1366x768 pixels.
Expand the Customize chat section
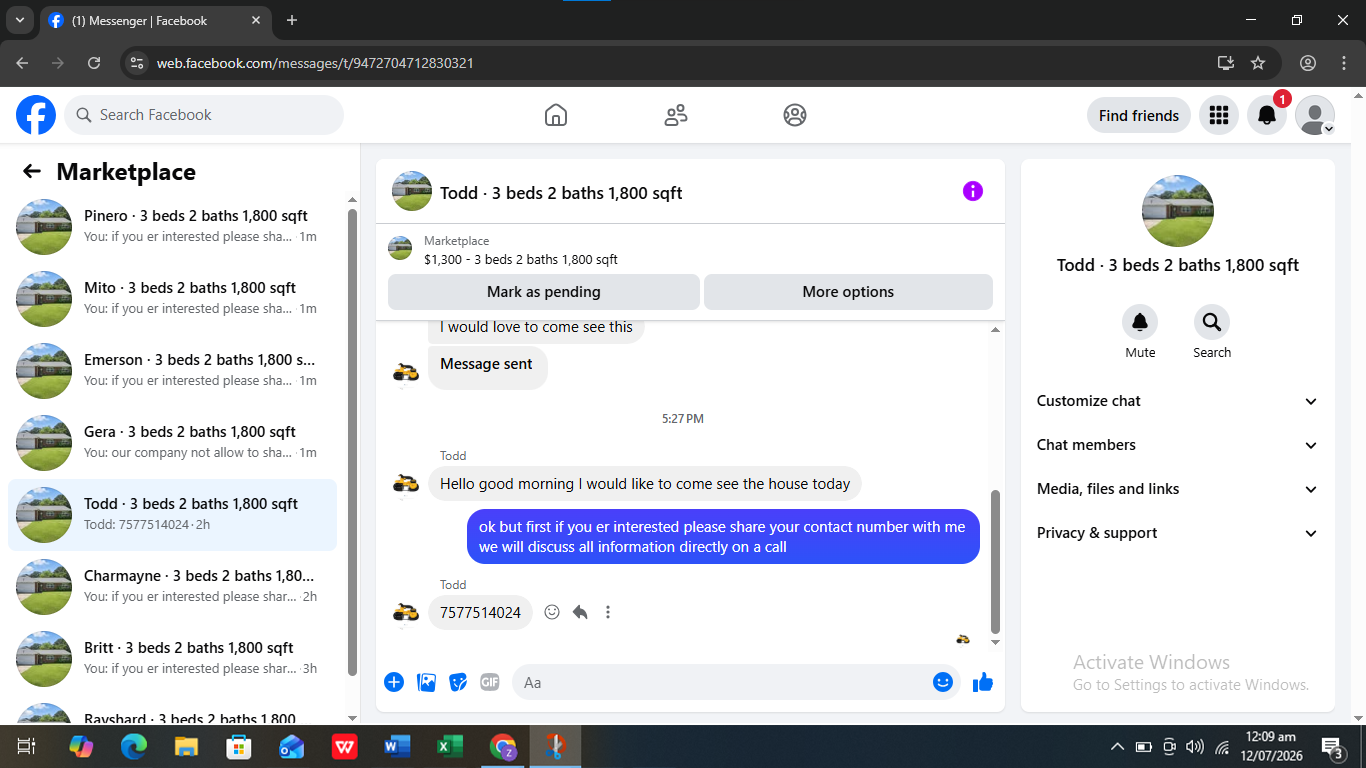pyautogui.click(x=1177, y=401)
